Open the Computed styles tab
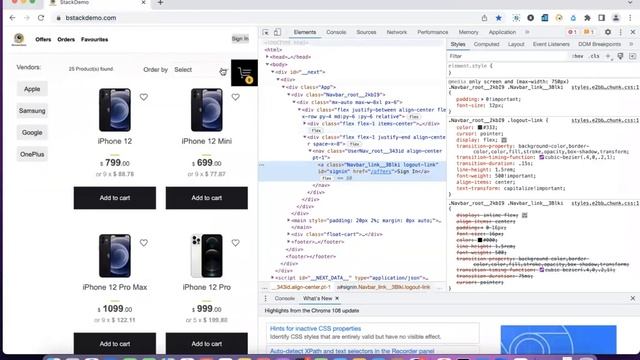 pos(487,44)
